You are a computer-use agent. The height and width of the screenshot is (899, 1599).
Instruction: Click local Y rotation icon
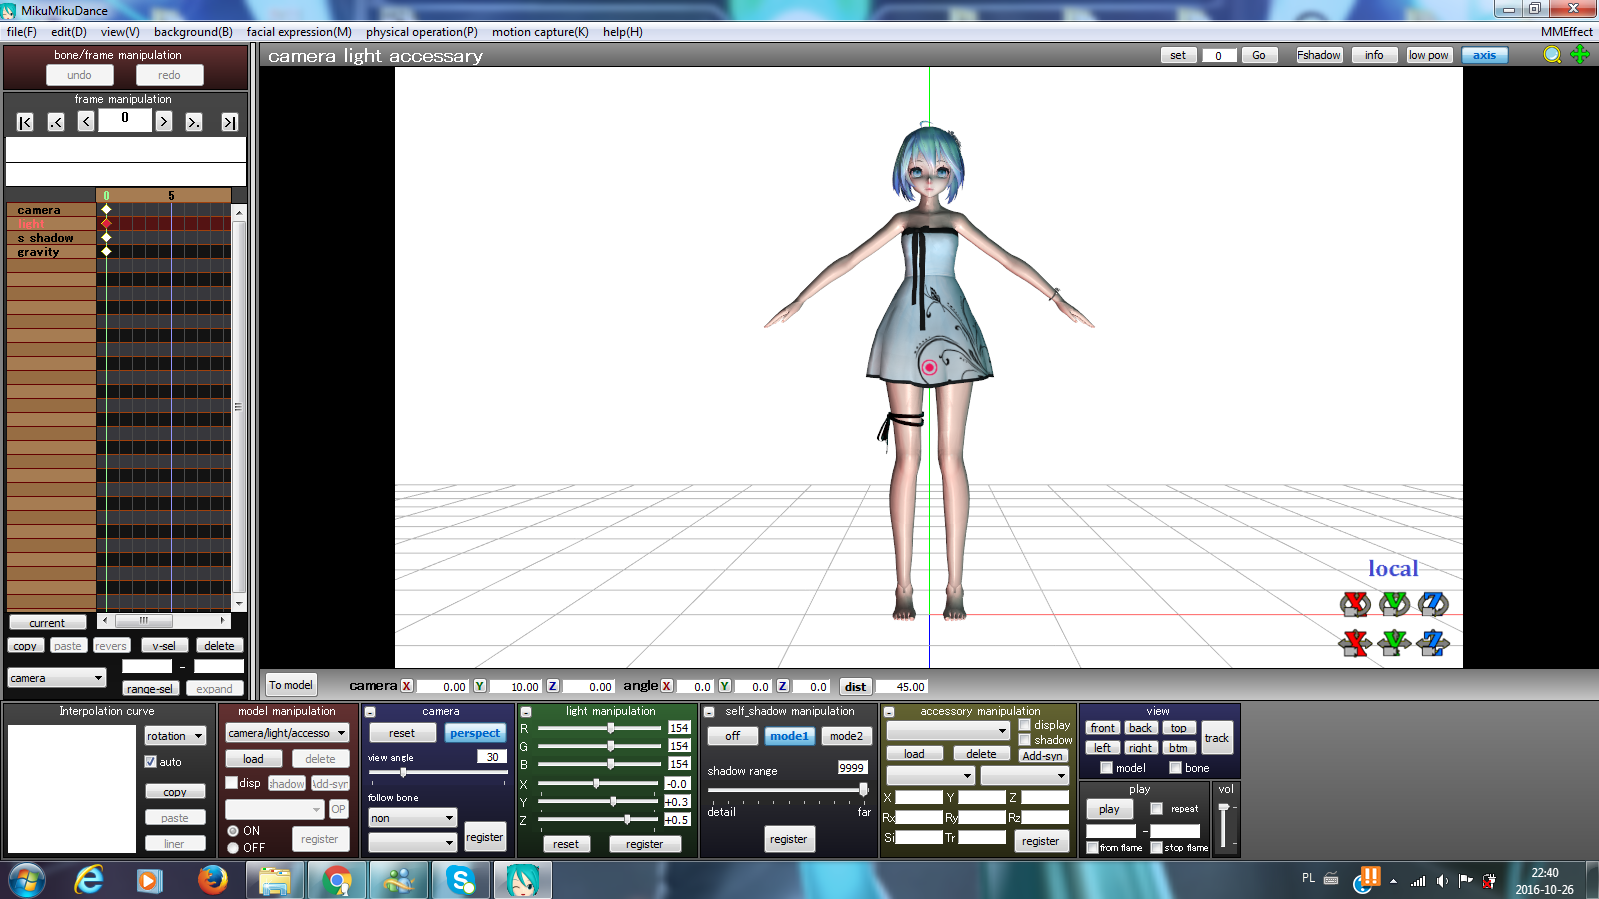pyautogui.click(x=1394, y=603)
